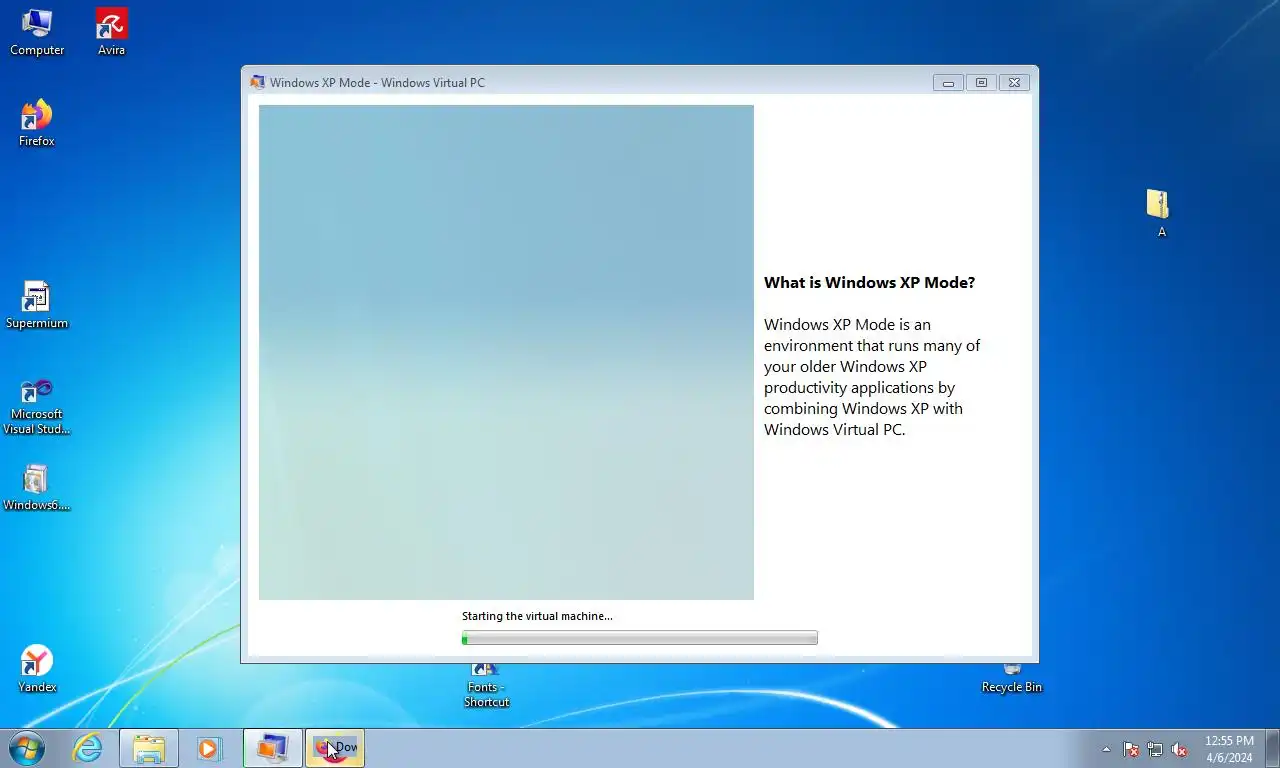Click the muted volume tray icon
This screenshot has height=768, width=1280.
click(1179, 749)
